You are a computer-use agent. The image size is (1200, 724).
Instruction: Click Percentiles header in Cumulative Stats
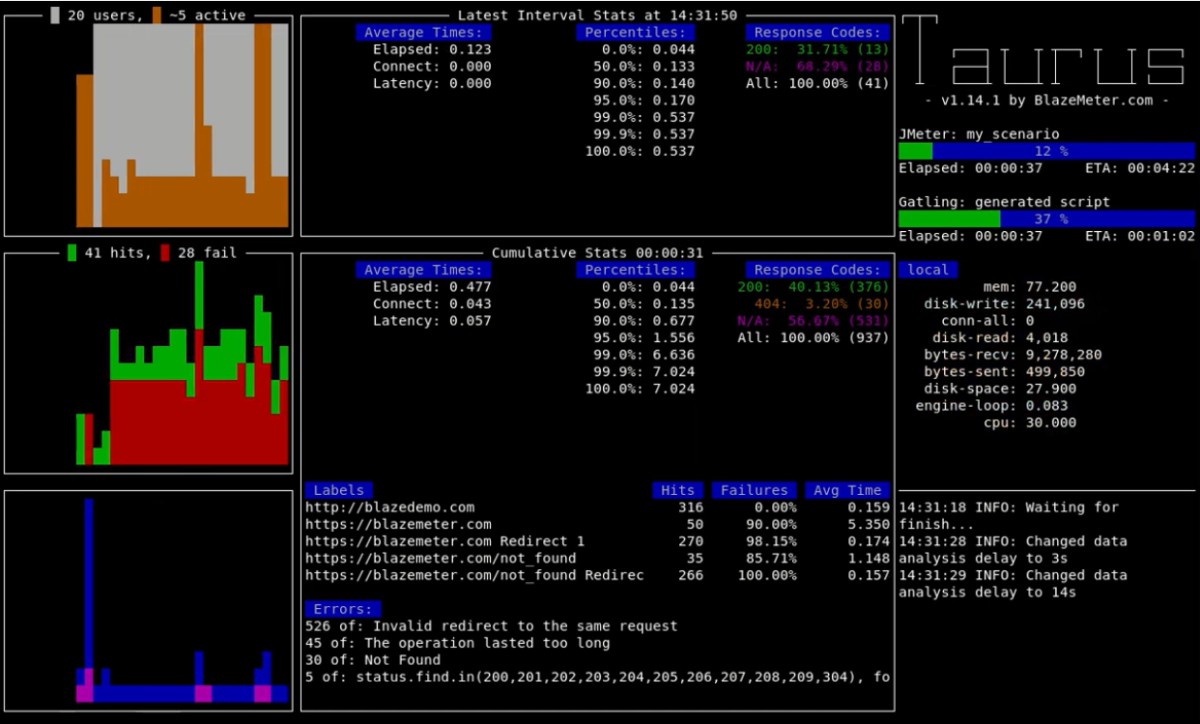tap(635, 270)
